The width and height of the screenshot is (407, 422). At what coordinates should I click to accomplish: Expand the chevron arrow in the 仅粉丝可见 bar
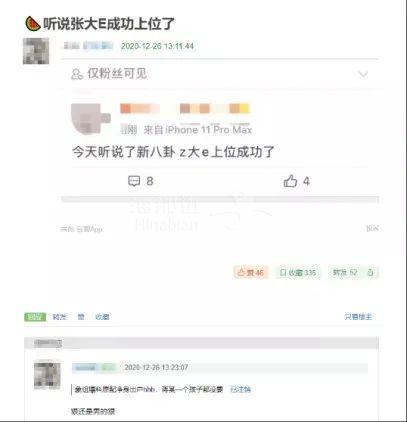click(363, 74)
